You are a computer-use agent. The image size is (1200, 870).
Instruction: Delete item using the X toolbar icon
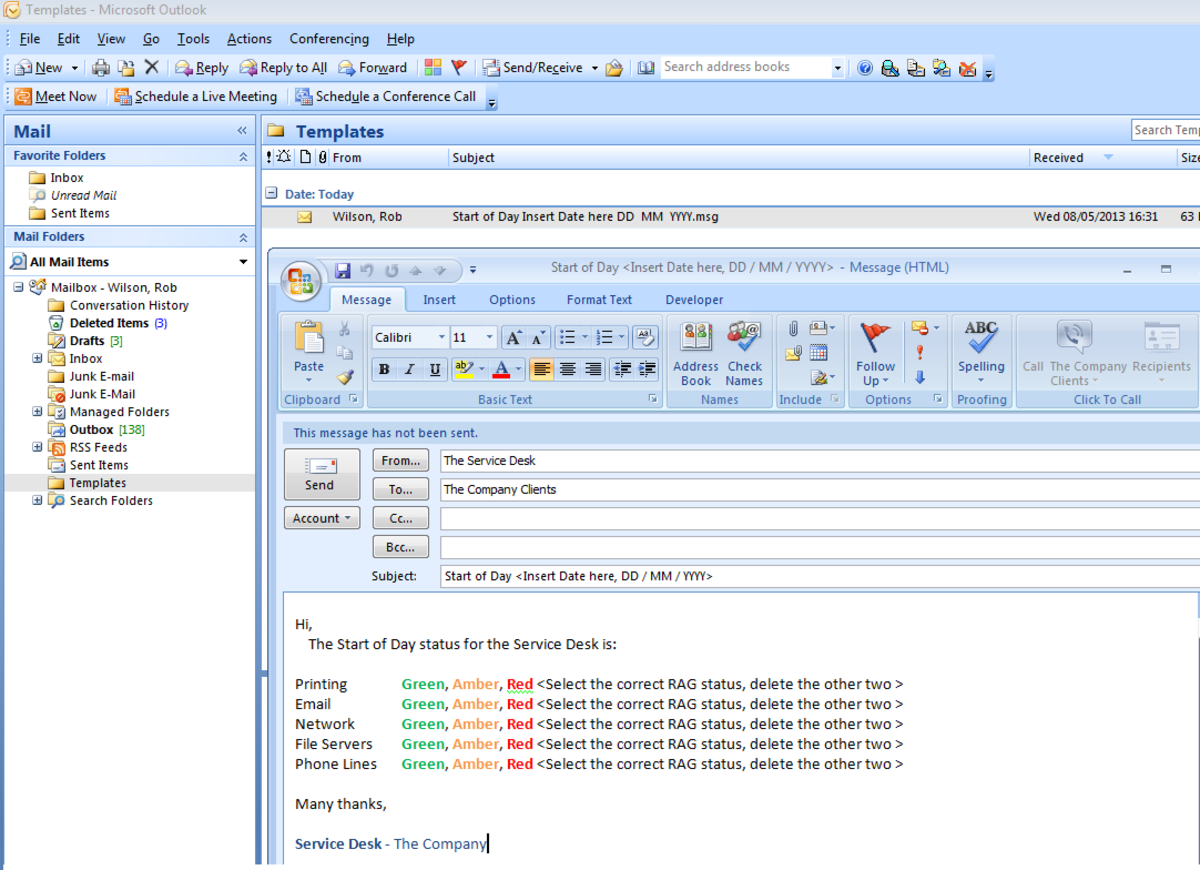(x=151, y=67)
